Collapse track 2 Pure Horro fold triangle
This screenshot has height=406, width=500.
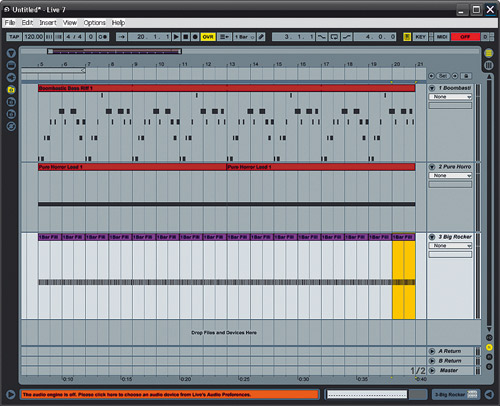click(x=432, y=167)
